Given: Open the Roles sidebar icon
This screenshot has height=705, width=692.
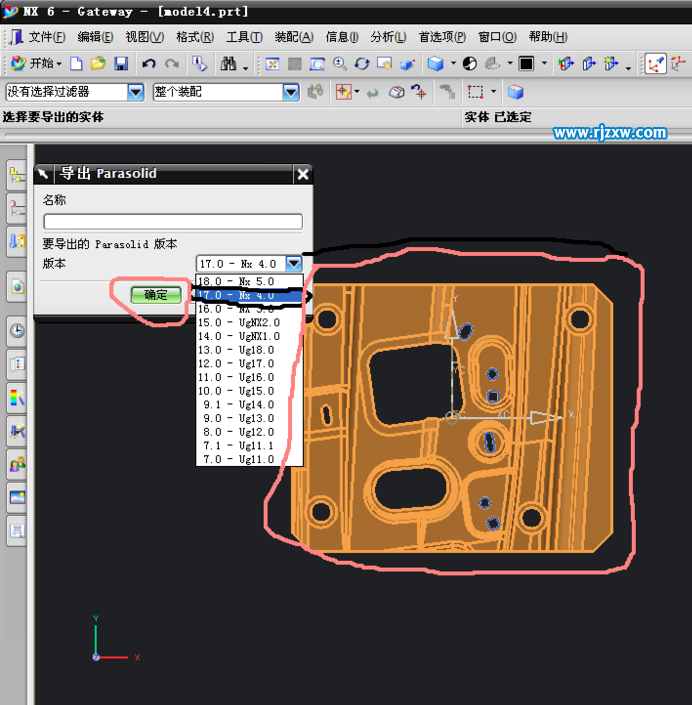Looking at the screenshot, I should coord(17,464).
